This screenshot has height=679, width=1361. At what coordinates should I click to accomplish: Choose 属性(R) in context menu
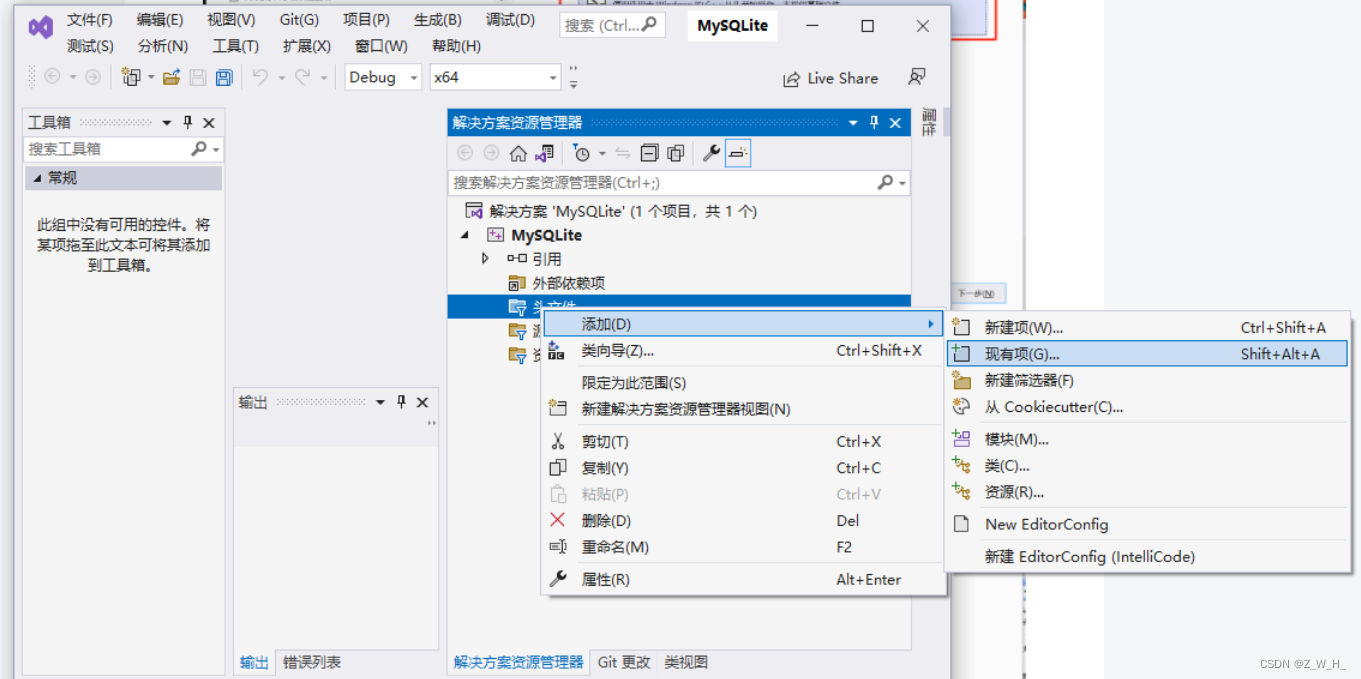(x=742, y=579)
